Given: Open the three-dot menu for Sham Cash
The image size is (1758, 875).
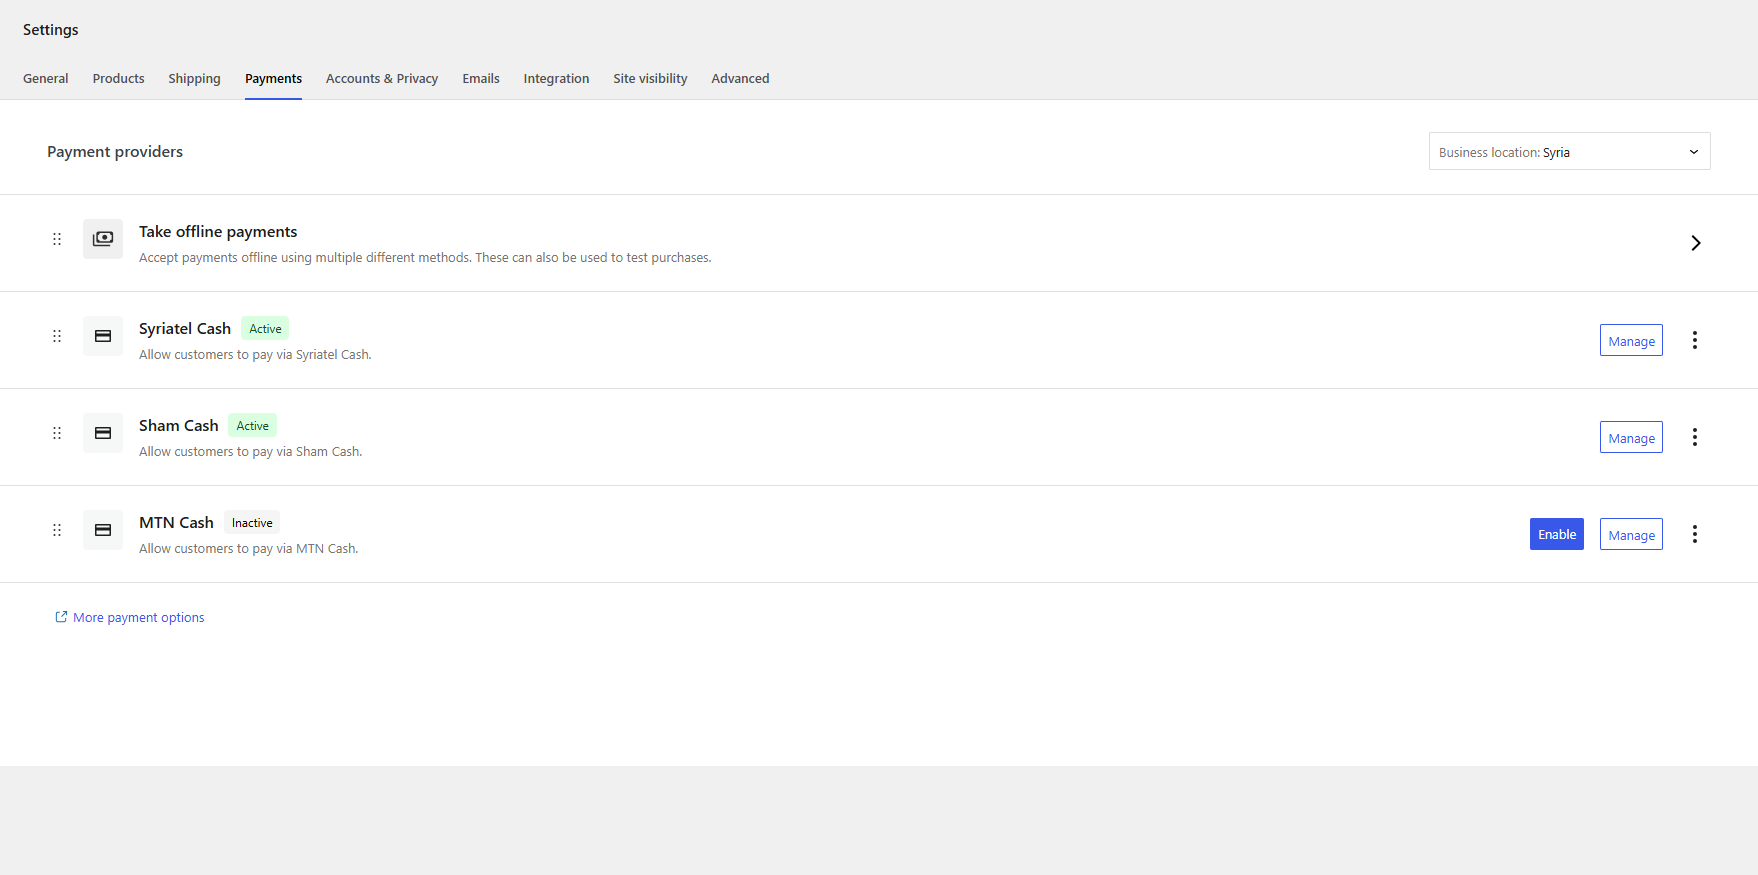Looking at the screenshot, I should [1695, 437].
